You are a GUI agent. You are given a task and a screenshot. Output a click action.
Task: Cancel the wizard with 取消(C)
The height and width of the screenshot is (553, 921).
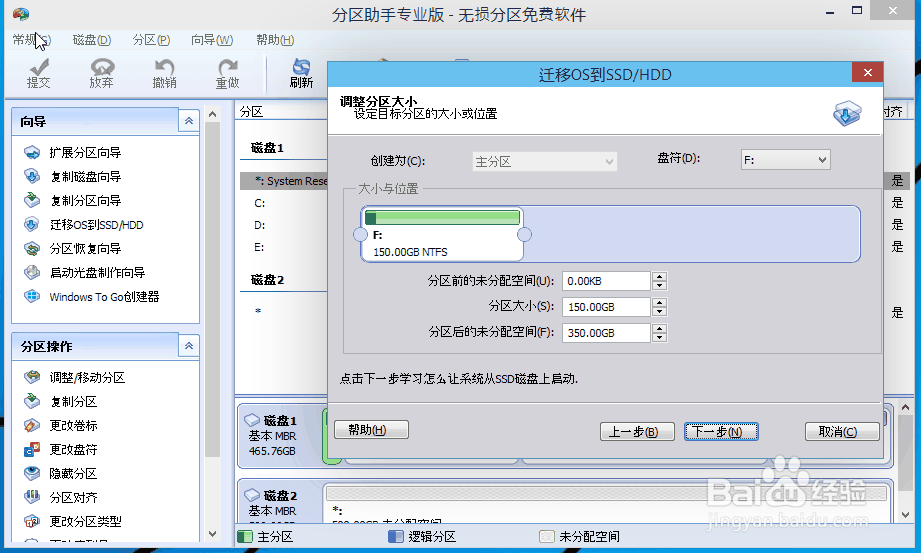842,432
